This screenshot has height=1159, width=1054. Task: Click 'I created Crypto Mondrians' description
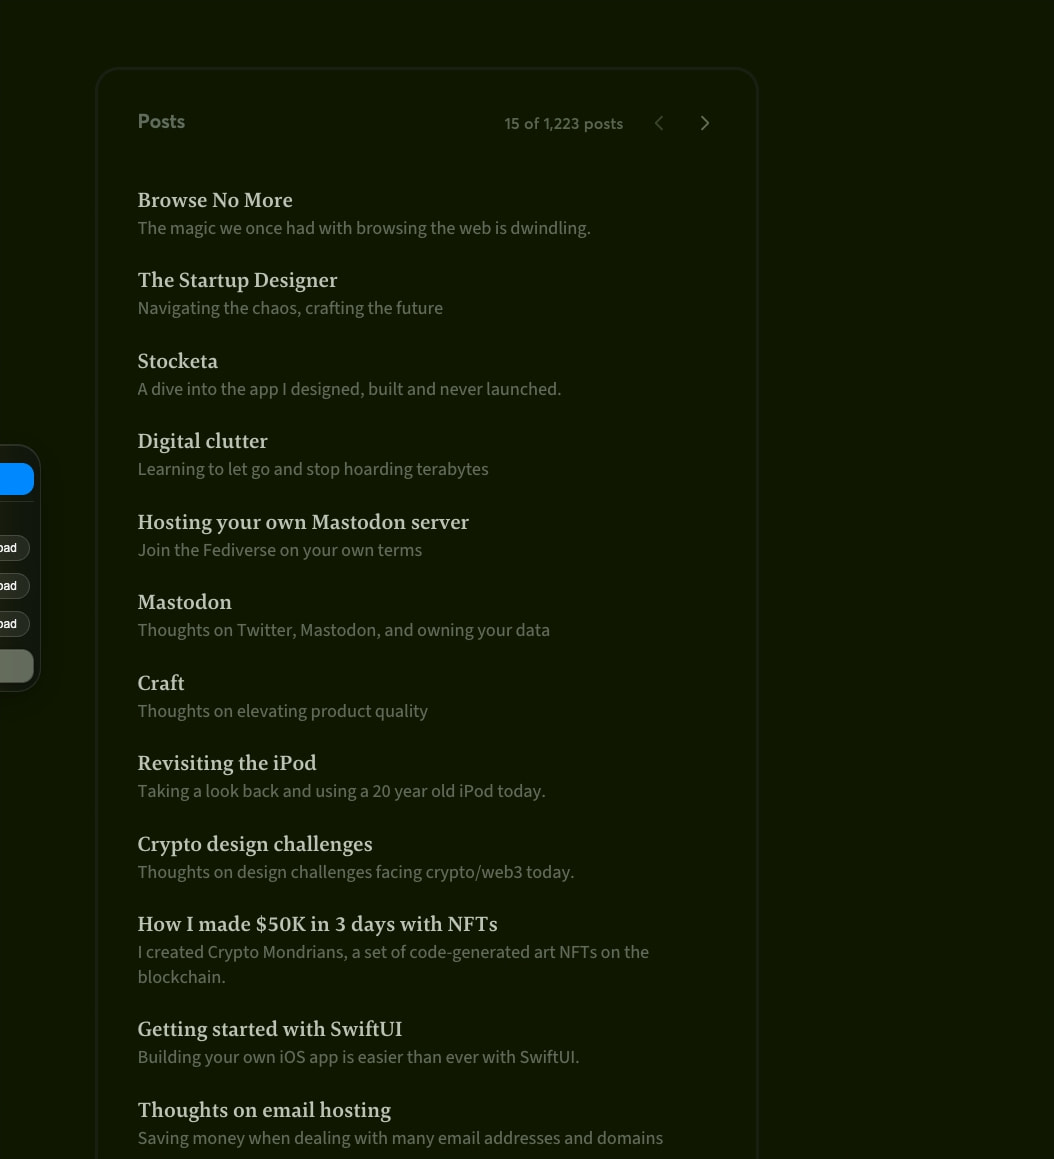[x=393, y=965]
